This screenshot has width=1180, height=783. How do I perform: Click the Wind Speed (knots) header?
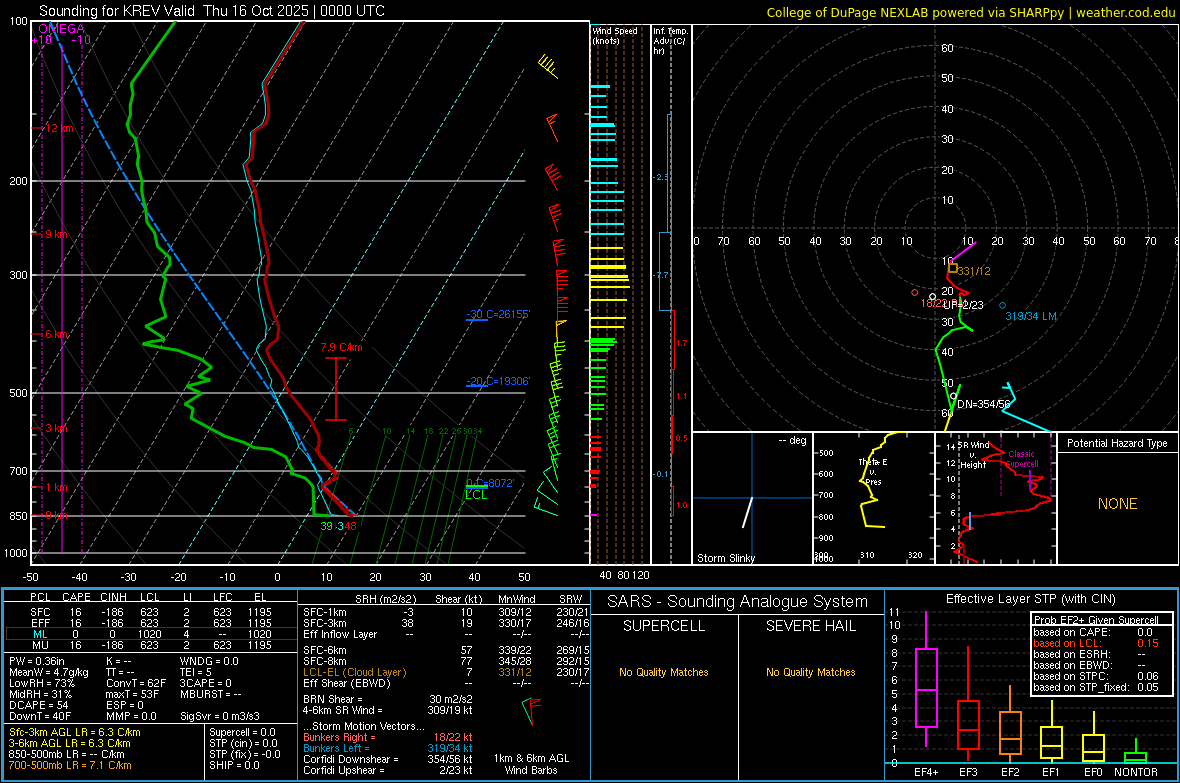(615, 35)
